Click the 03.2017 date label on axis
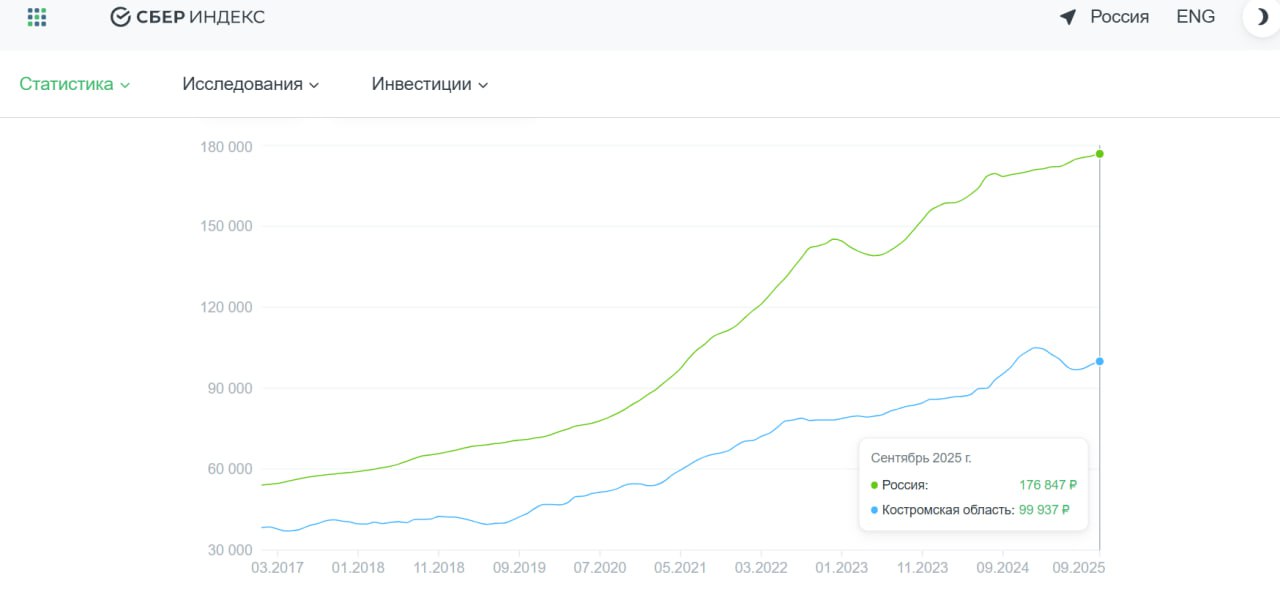 click(277, 567)
